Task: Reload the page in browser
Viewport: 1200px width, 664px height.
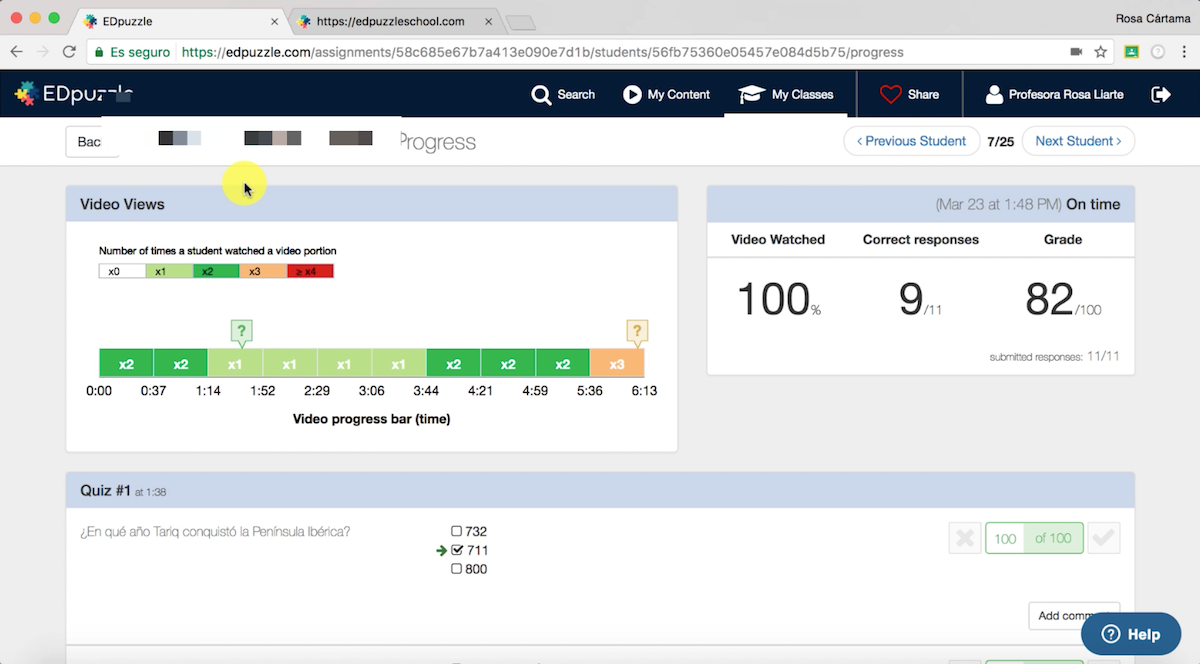Action: (69, 52)
